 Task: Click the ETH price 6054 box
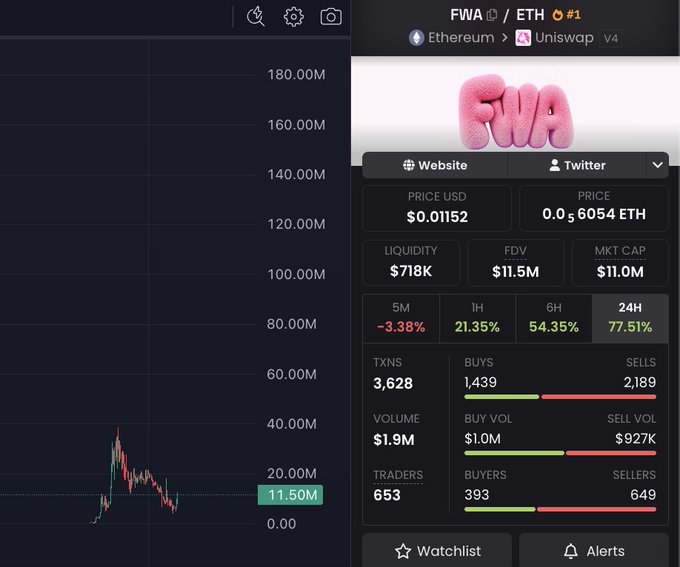click(x=594, y=208)
